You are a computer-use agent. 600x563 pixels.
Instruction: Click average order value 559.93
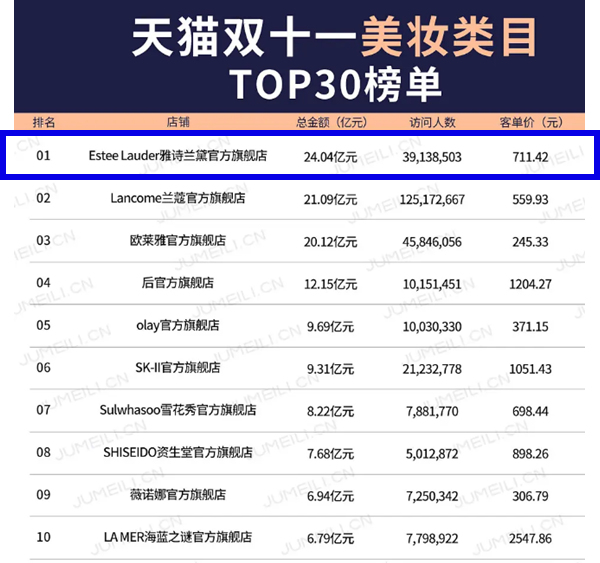coord(530,200)
